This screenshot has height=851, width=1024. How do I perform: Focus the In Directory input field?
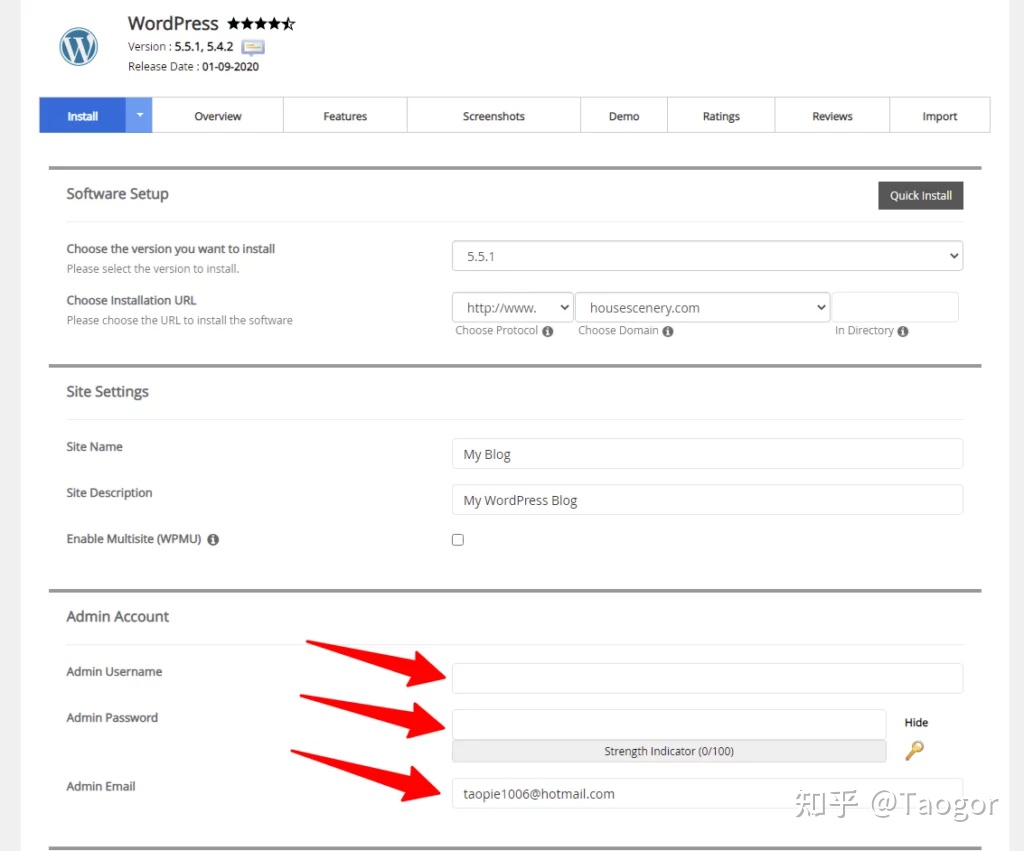[x=895, y=307]
